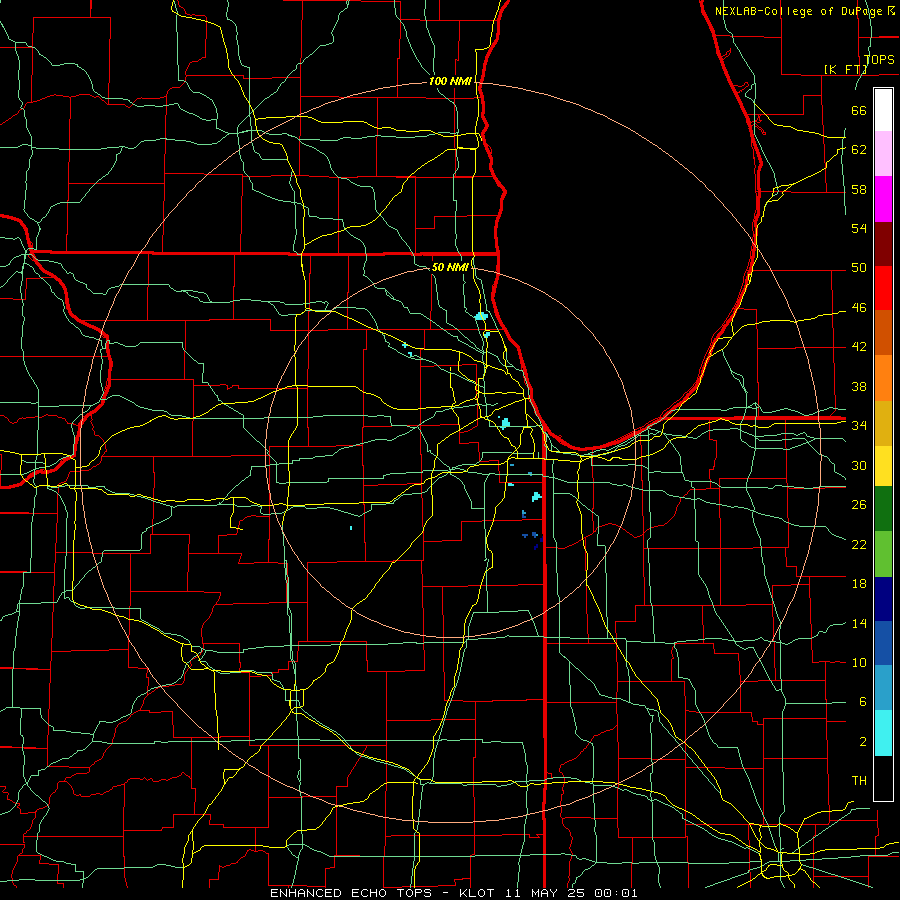Click the KLOT station identifier
Image resolution: width=900 pixels, height=900 pixels.
(479, 893)
